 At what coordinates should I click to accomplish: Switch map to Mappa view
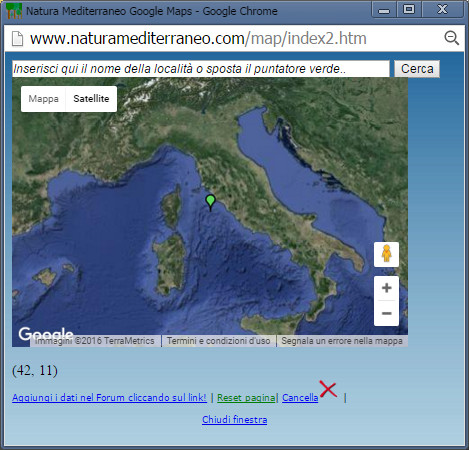(x=43, y=99)
